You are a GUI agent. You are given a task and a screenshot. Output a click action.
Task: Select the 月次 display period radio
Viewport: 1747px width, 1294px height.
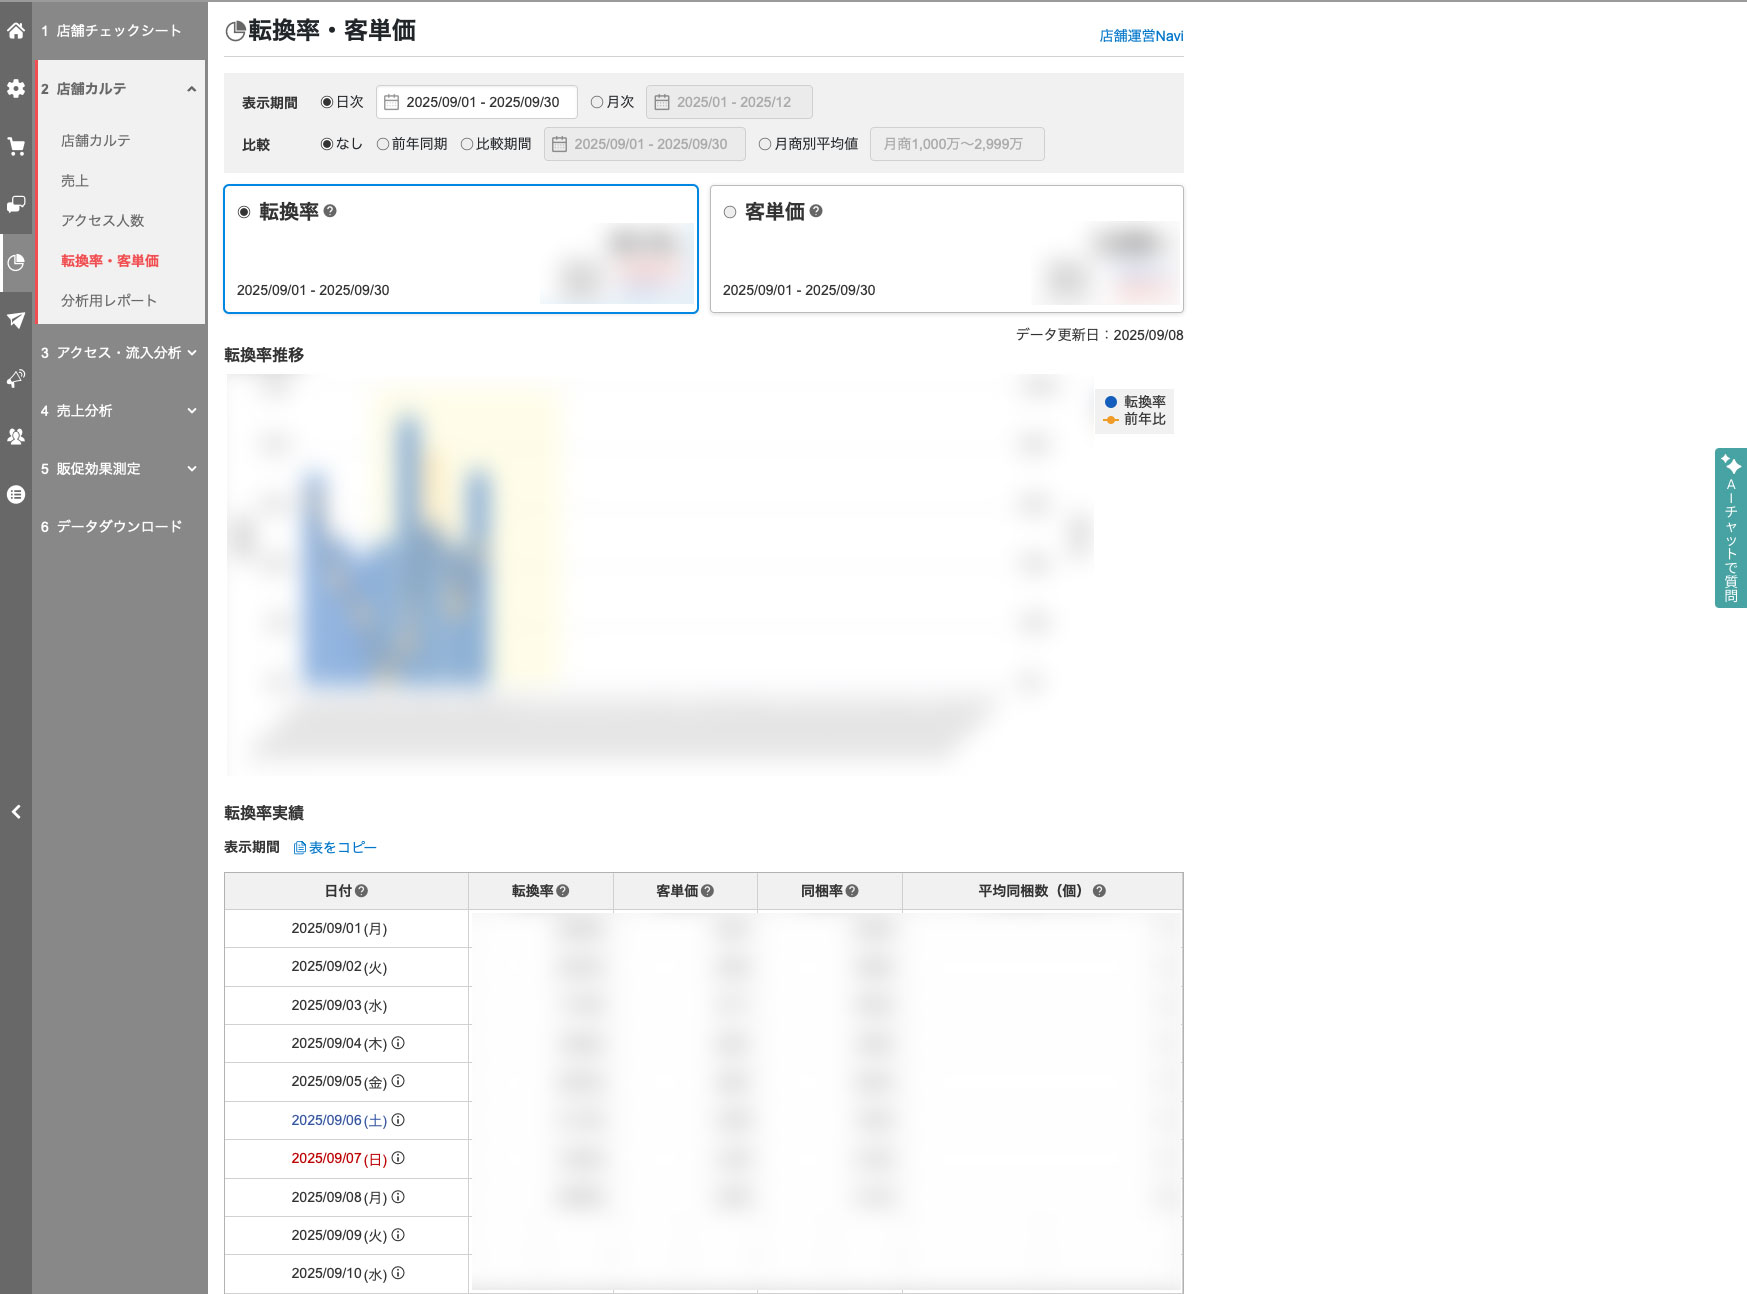coord(597,102)
